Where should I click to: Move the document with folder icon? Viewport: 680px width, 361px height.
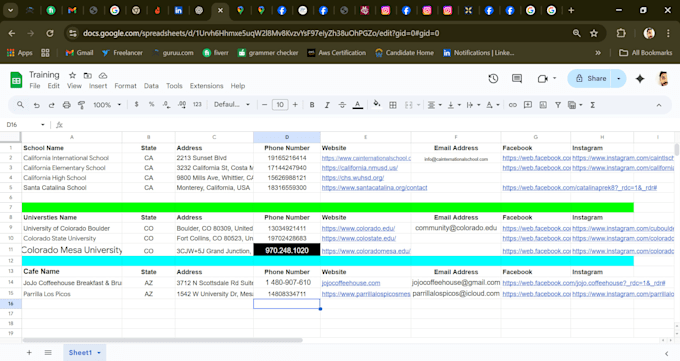point(88,75)
